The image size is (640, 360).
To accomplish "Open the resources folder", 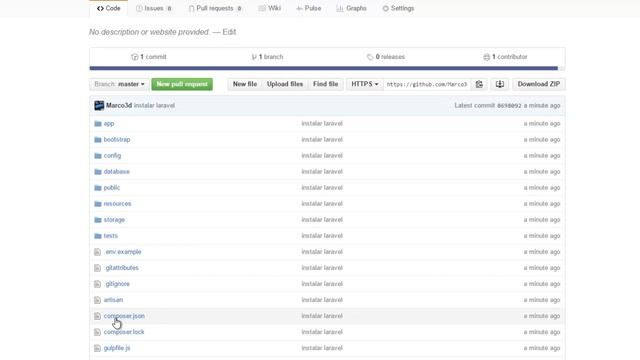I will pyautogui.click(x=117, y=204).
